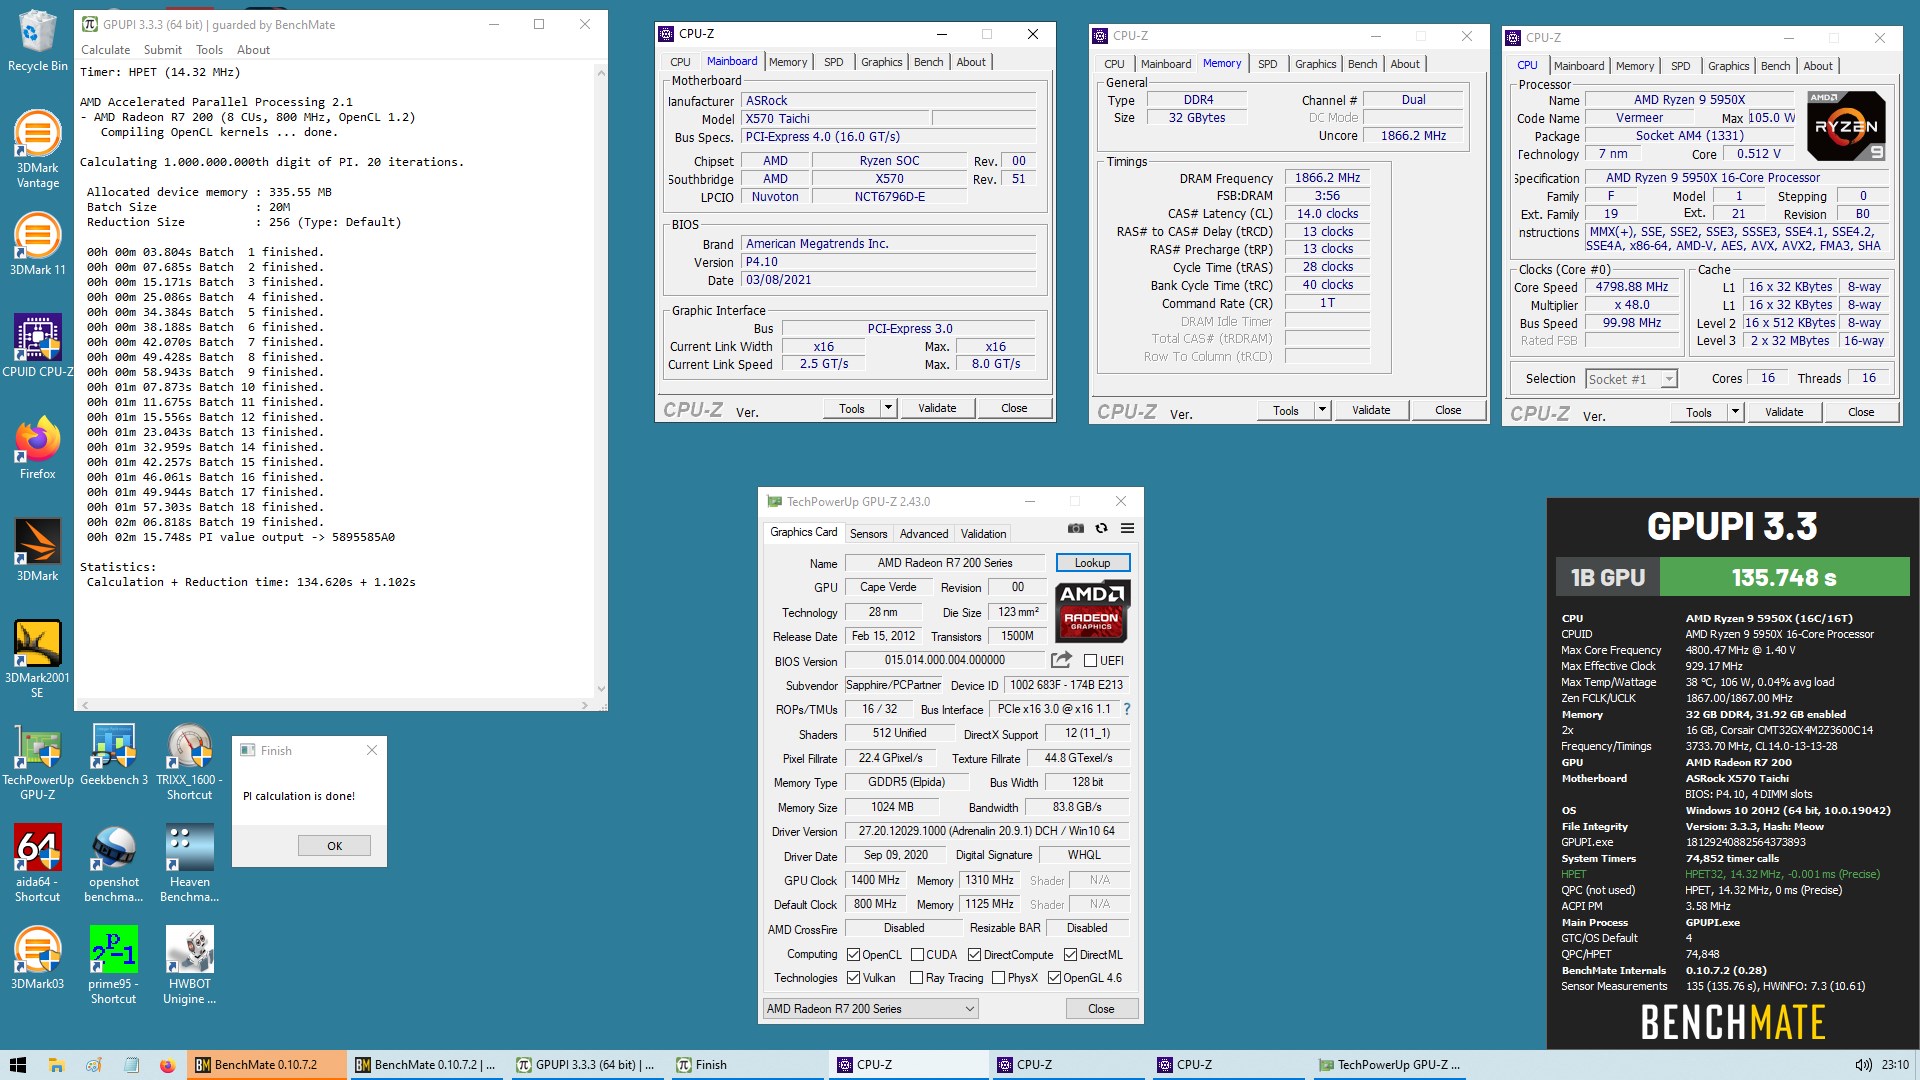The width and height of the screenshot is (1920, 1080).
Task: Click BenchMate 0.10.7.2 taskbar button
Action: coord(268,1065)
